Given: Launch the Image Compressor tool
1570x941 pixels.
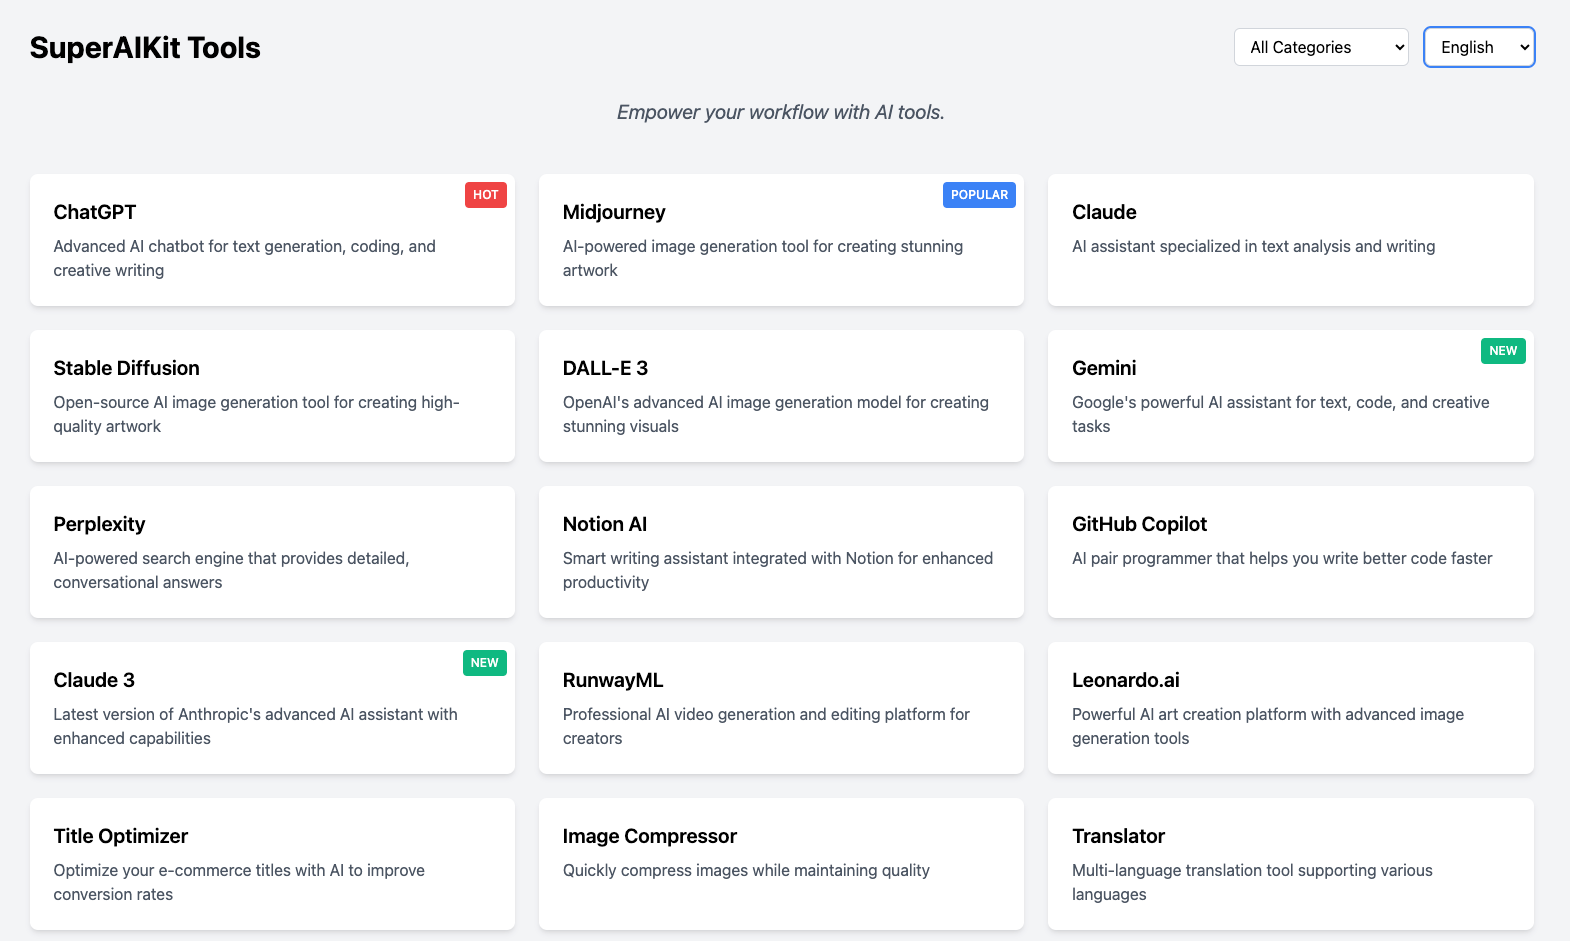Looking at the screenshot, I should click(781, 864).
